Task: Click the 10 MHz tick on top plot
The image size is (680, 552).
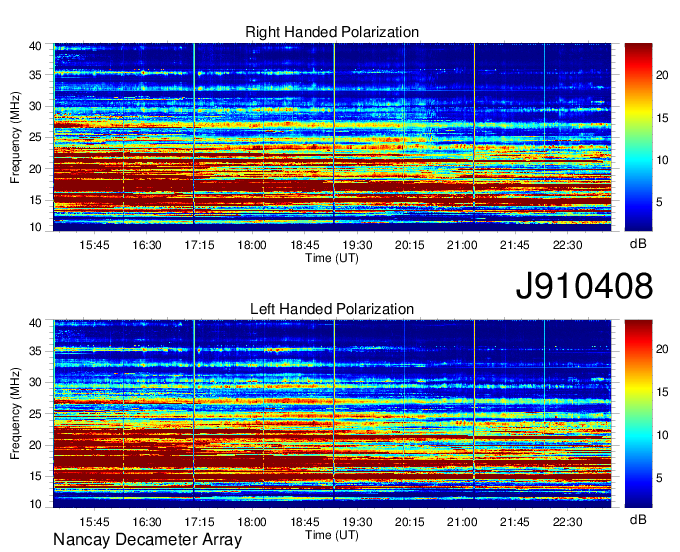Action: [35, 227]
